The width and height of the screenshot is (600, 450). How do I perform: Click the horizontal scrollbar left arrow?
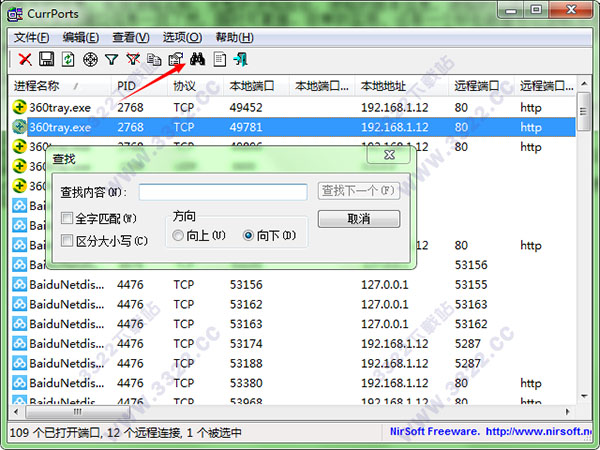16,412
